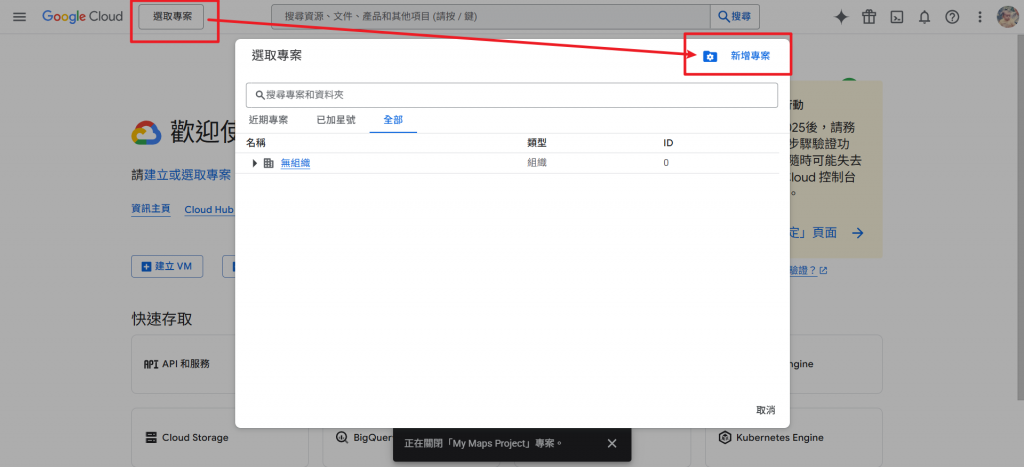Activate the Cloud Shell terminal icon
1024x467 pixels.
click(897, 18)
